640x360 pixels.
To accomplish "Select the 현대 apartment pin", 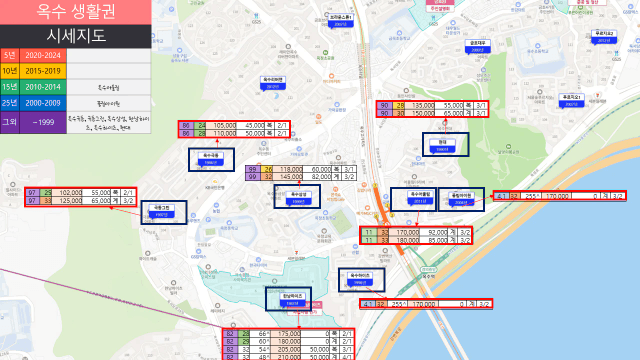I will tap(442, 146).
